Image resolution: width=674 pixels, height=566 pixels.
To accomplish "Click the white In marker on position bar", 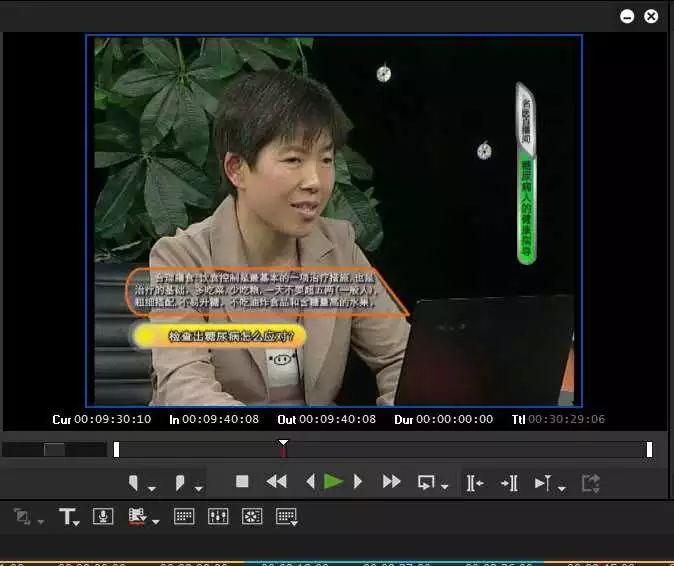I will (116, 450).
